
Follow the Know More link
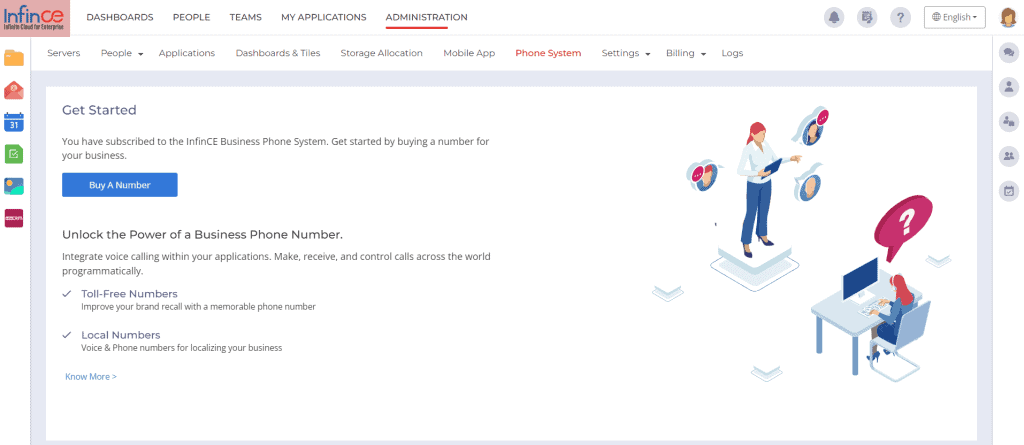[91, 377]
